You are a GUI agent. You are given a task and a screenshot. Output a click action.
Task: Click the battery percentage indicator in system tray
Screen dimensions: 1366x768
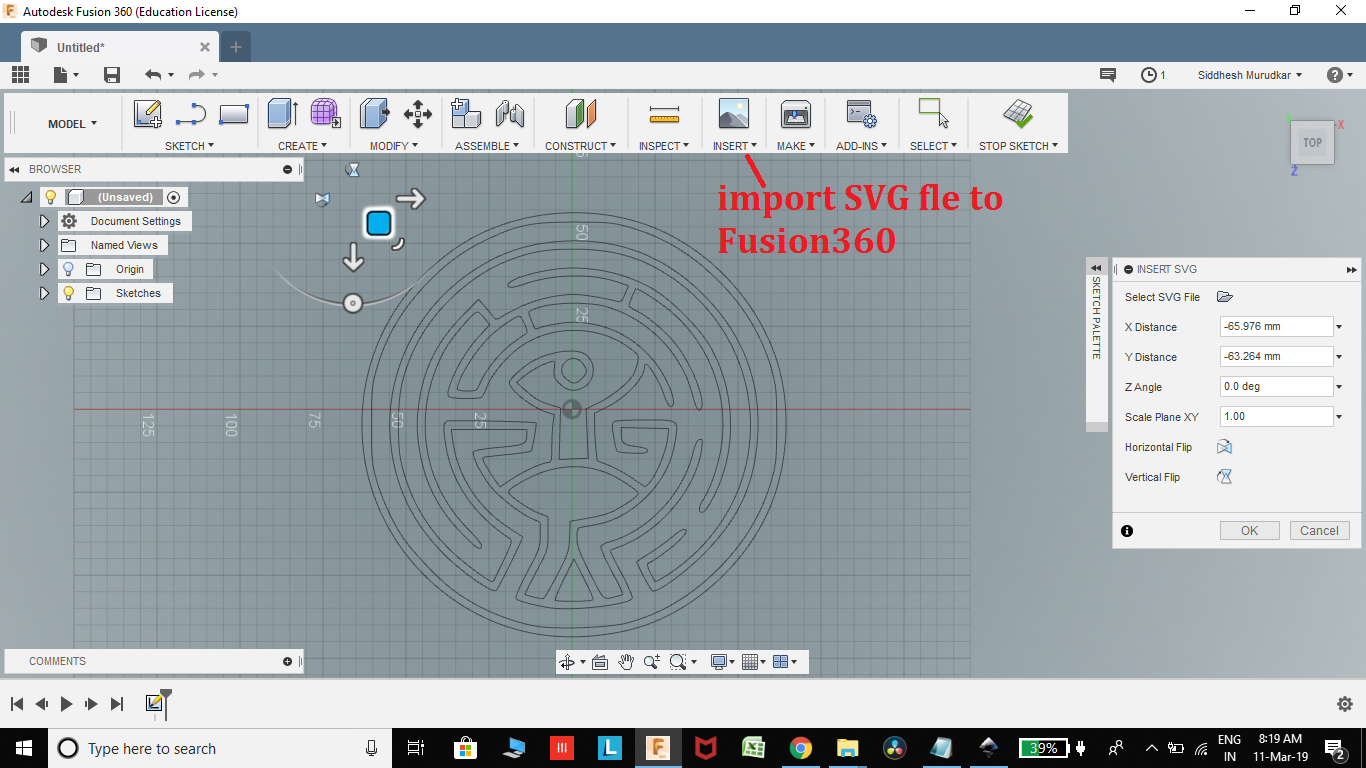(1043, 747)
